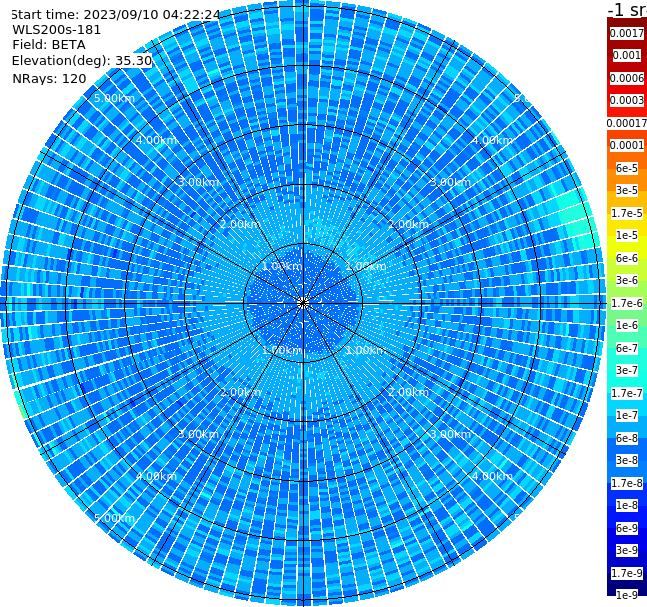Select the 0.0001 colorbar label
The height and width of the screenshot is (607, 647).
(x=627, y=145)
